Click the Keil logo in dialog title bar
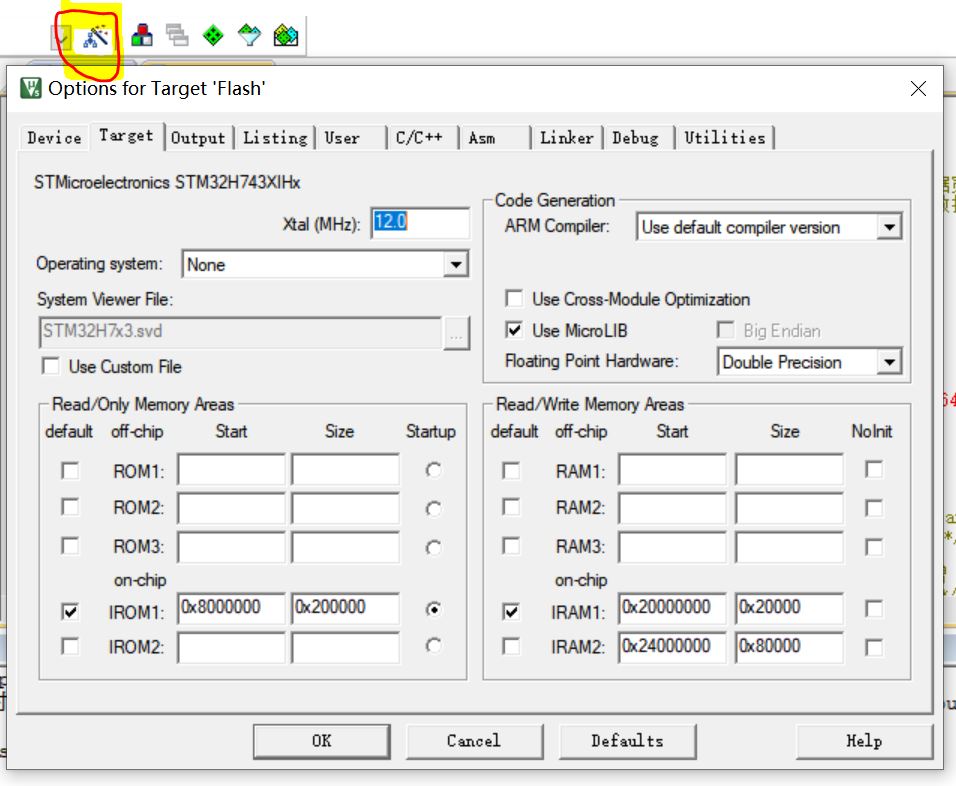This screenshot has height=786, width=956. (x=30, y=88)
